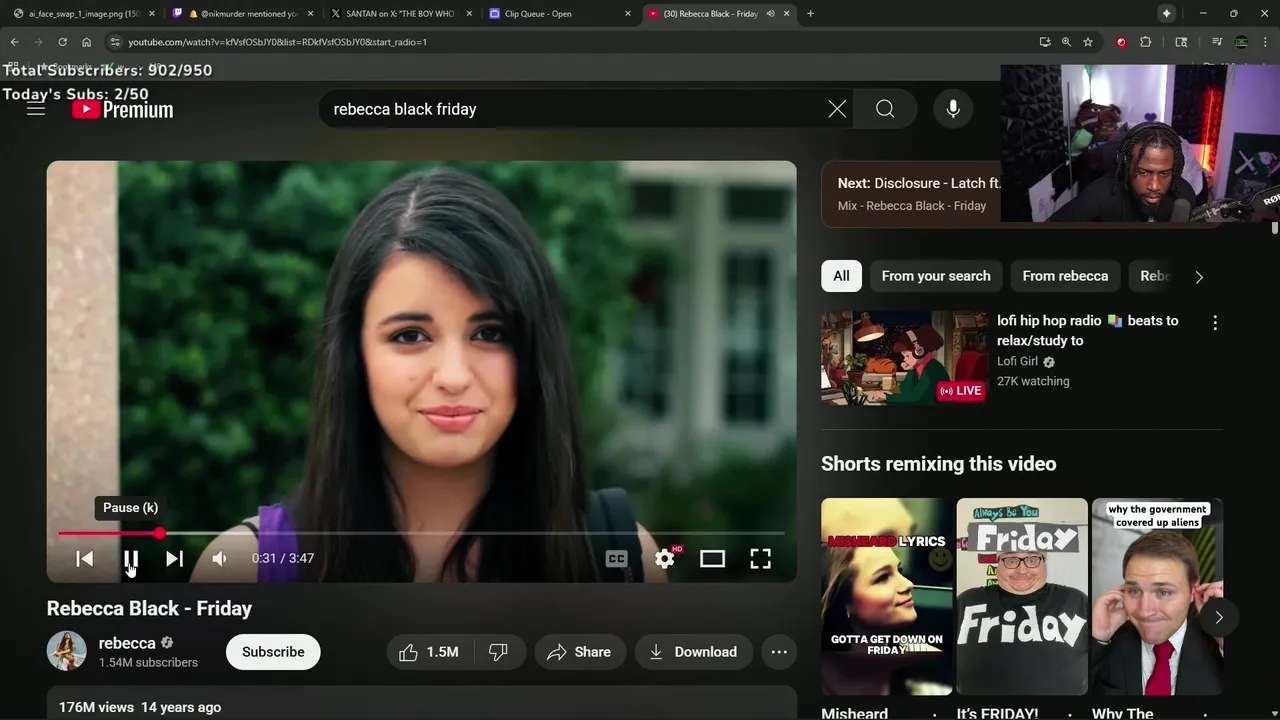Image resolution: width=1280 pixels, height=720 pixels.
Task: Switch to SANTAN on X tab
Action: coord(399,14)
